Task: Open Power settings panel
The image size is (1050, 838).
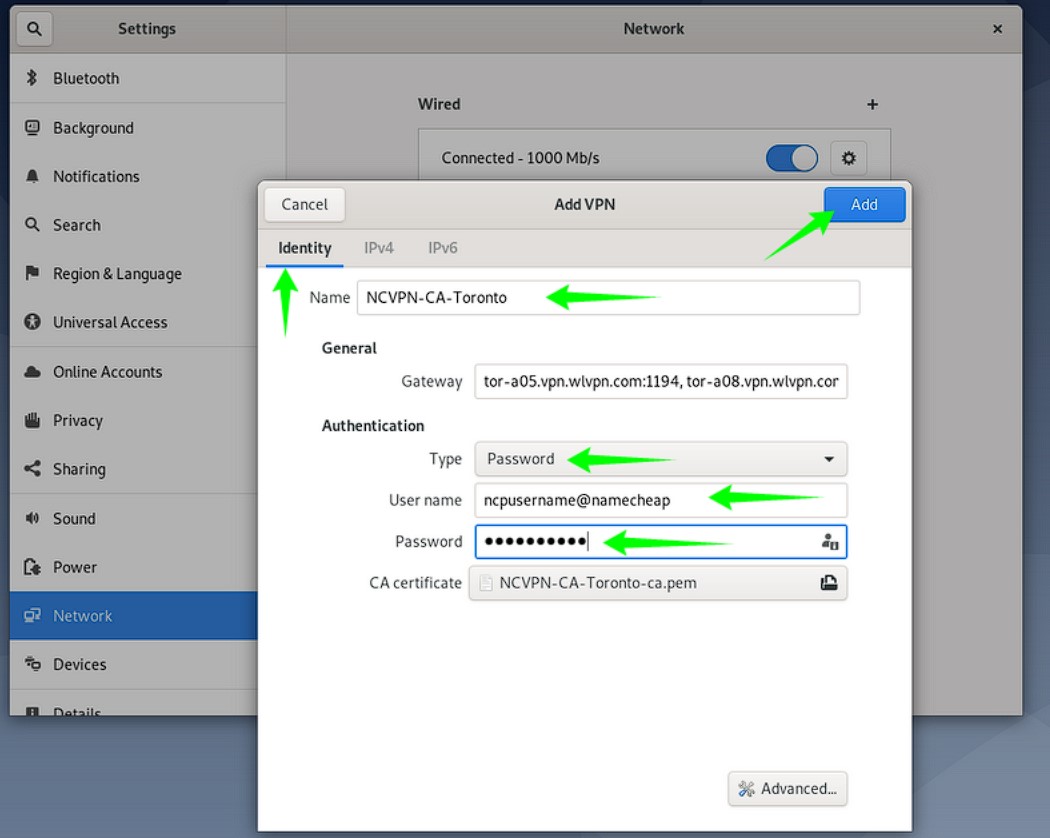Action: 134,567
